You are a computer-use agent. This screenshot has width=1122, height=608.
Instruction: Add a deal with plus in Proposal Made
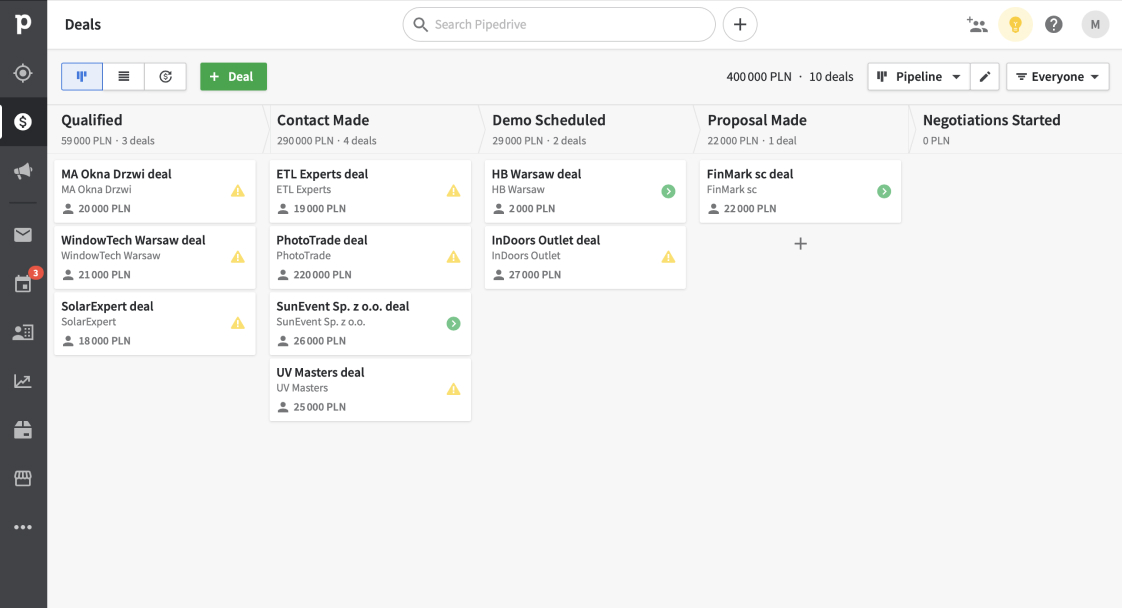(801, 244)
